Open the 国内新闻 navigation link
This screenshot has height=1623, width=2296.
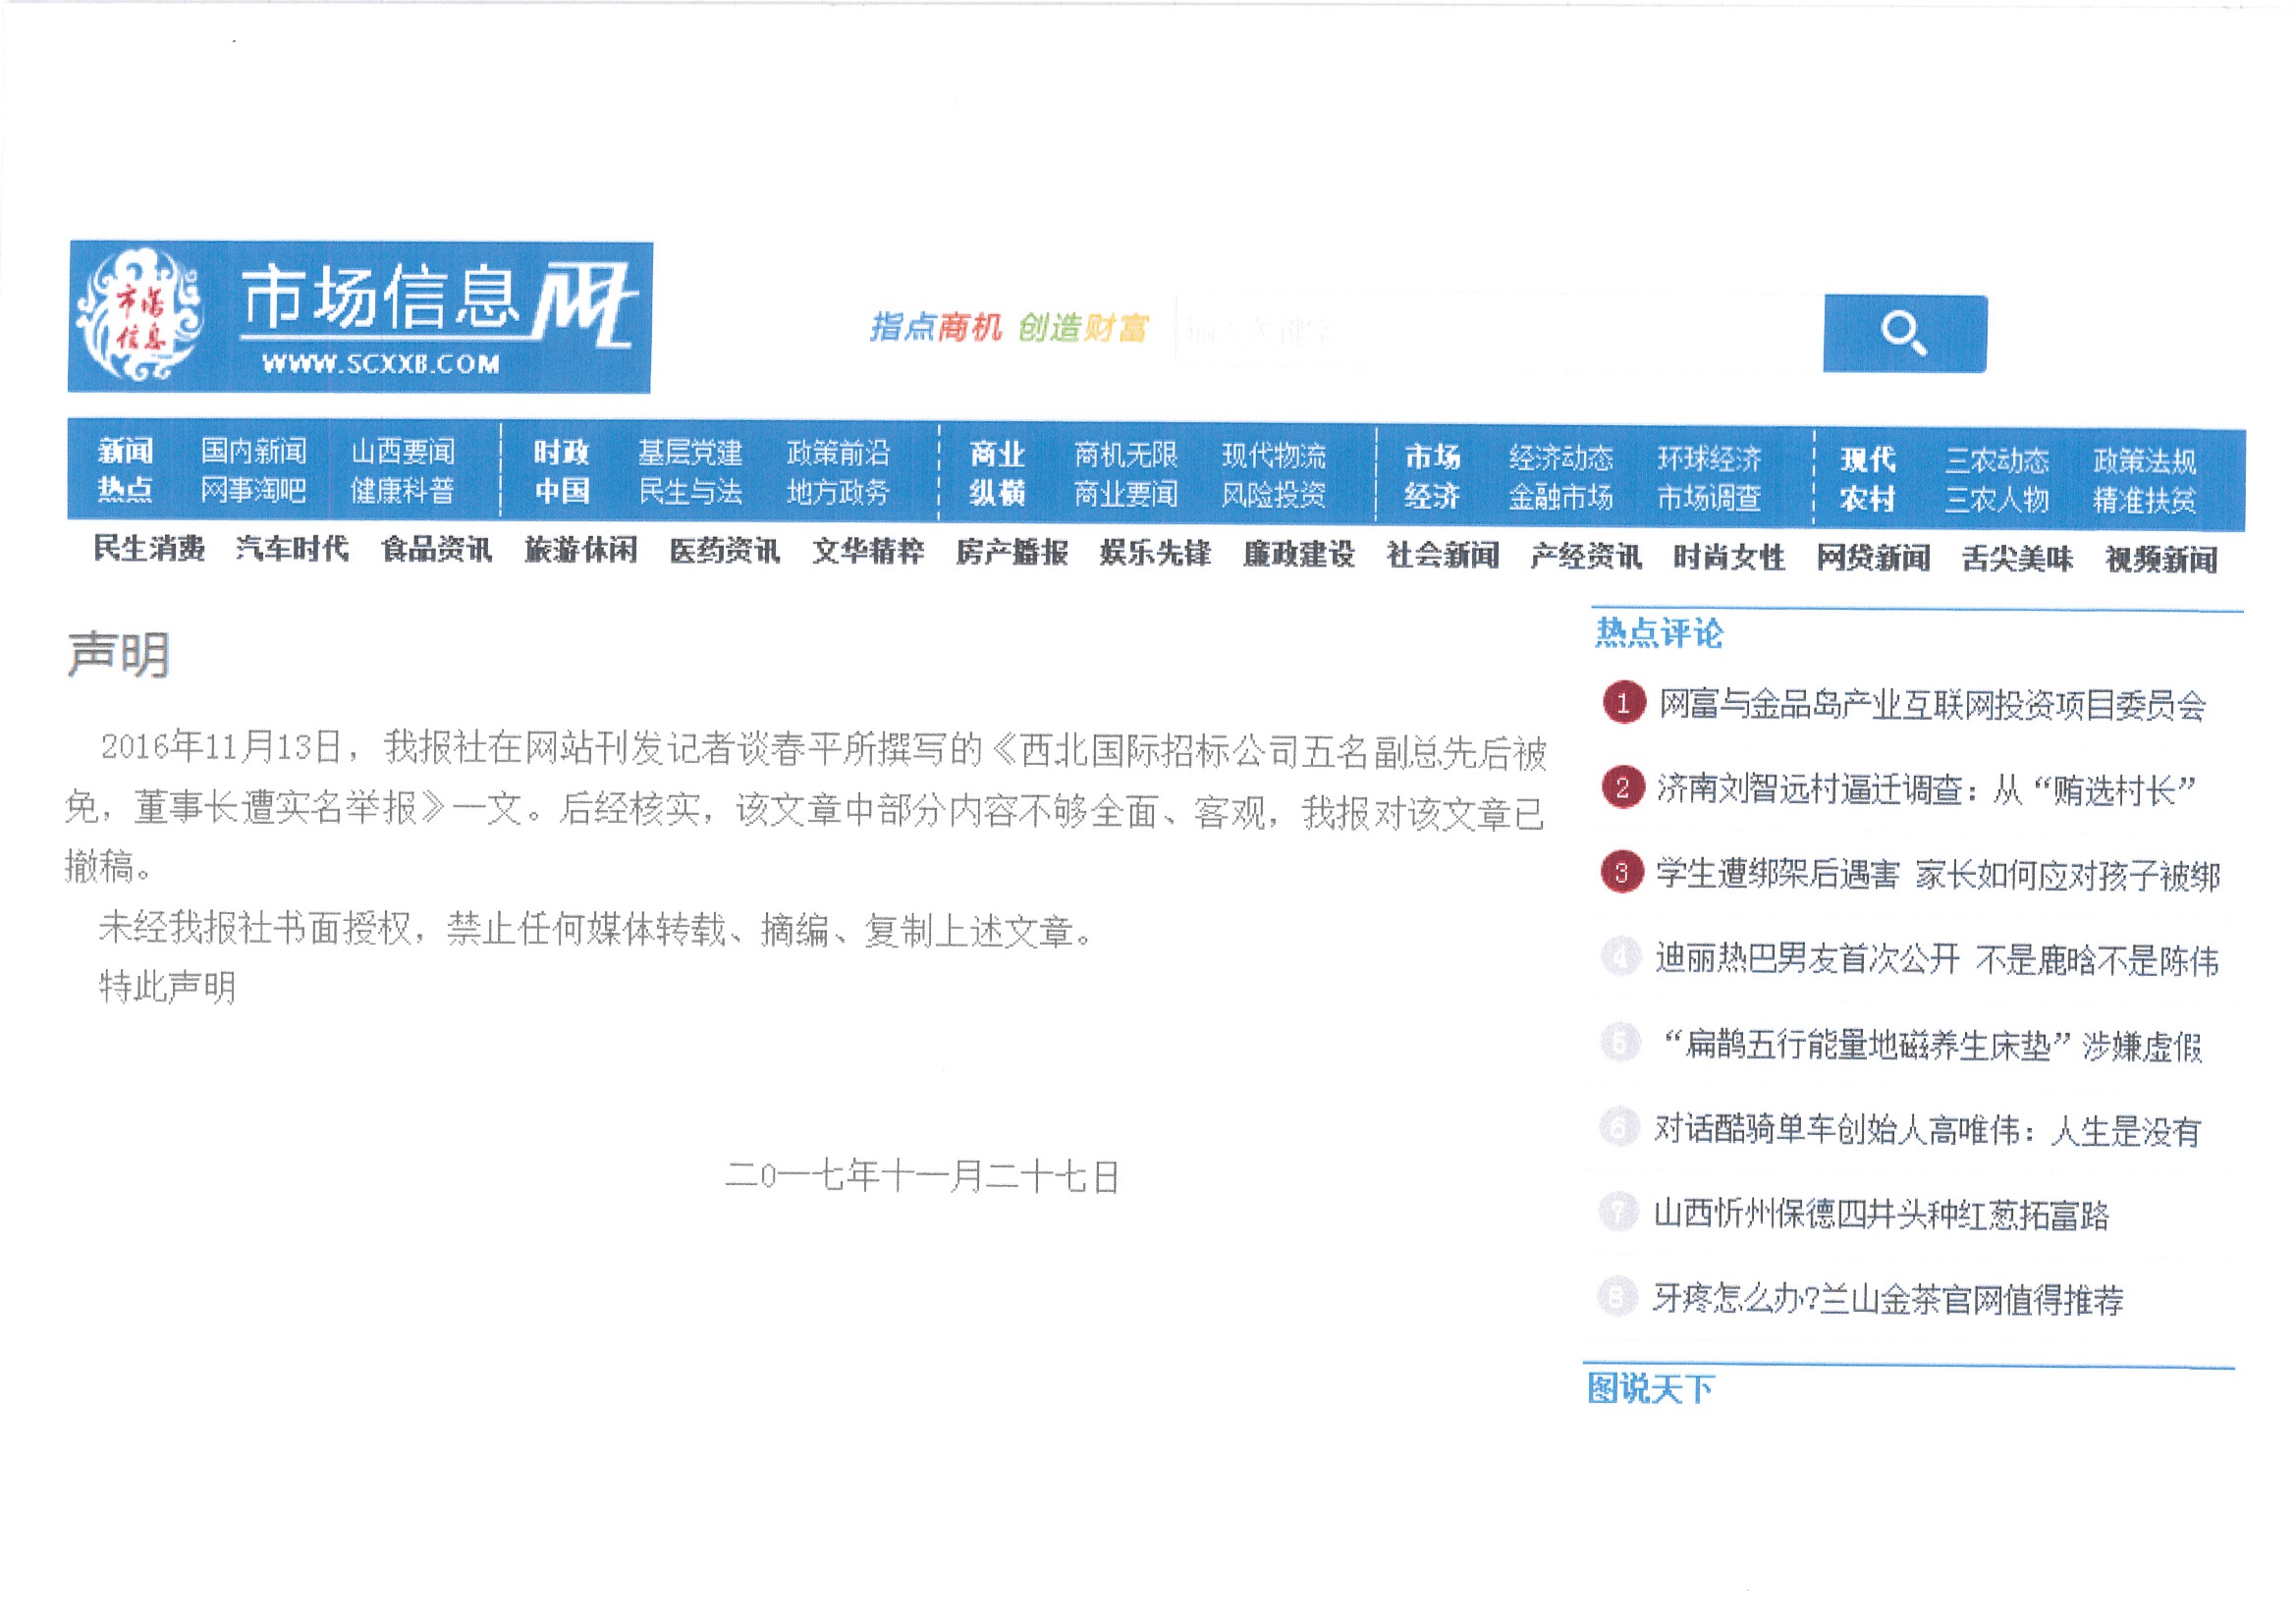pos(253,451)
